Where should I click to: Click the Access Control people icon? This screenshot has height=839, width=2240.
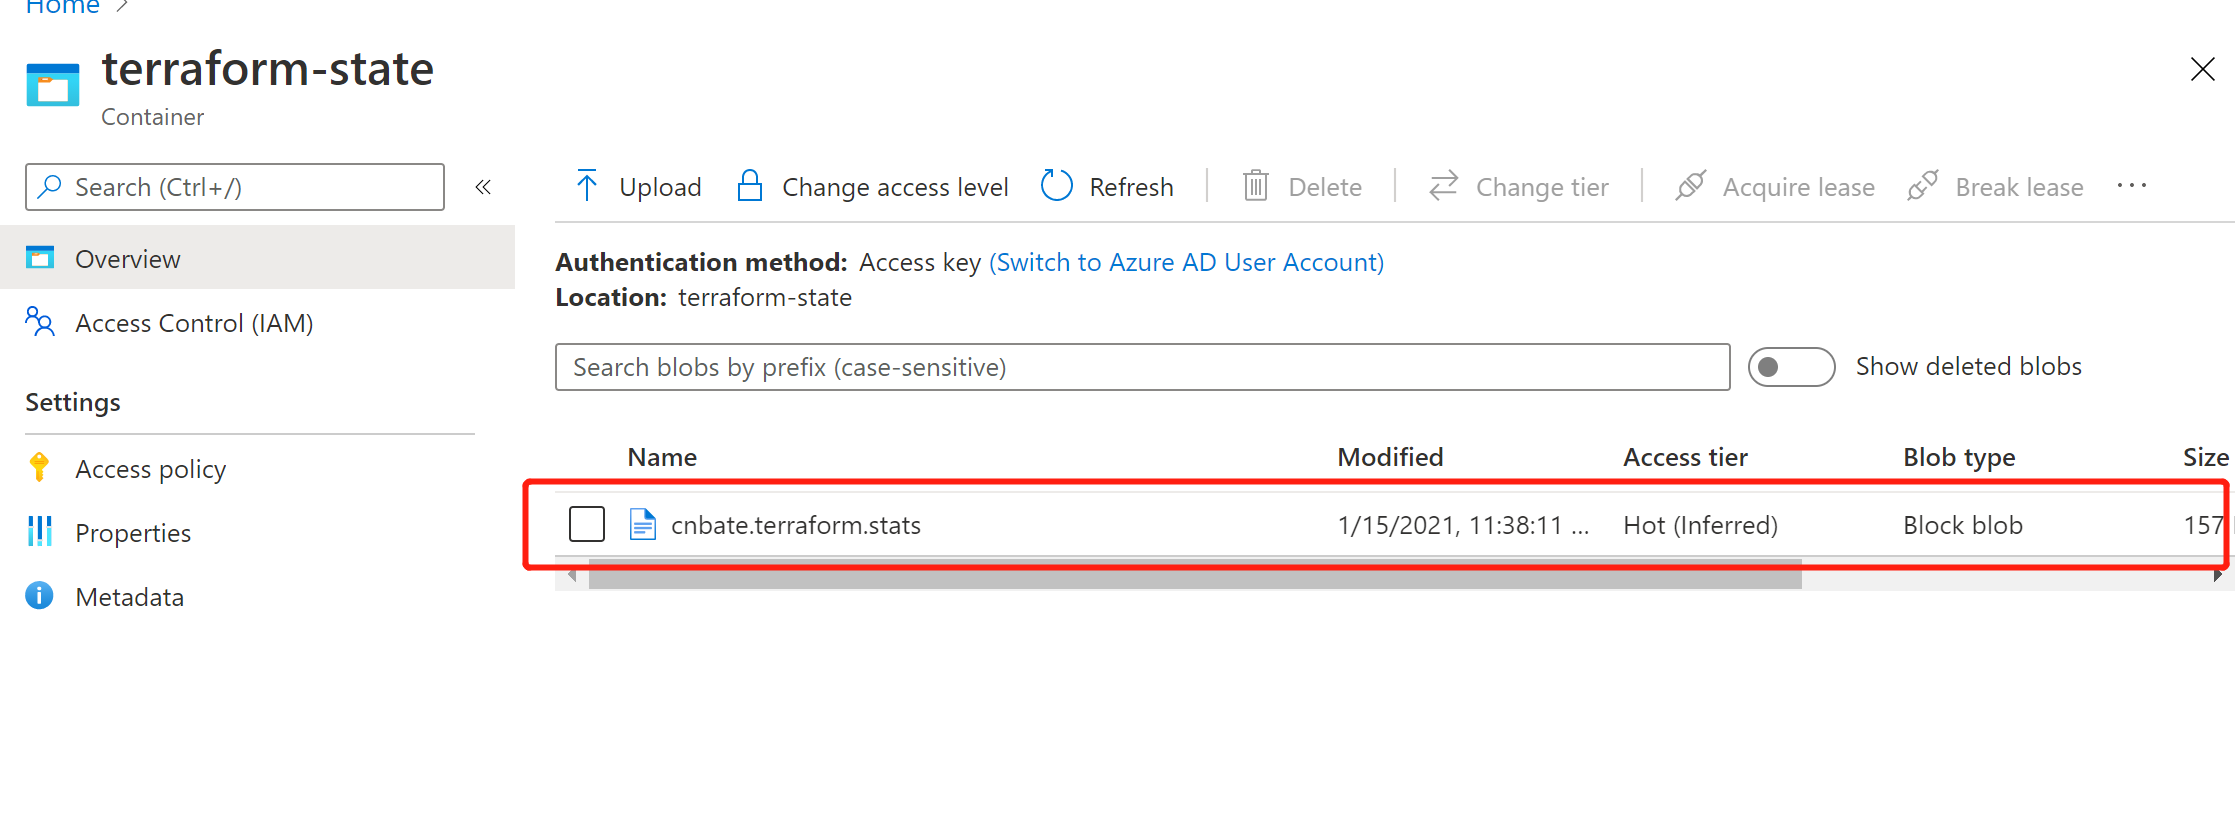40,322
